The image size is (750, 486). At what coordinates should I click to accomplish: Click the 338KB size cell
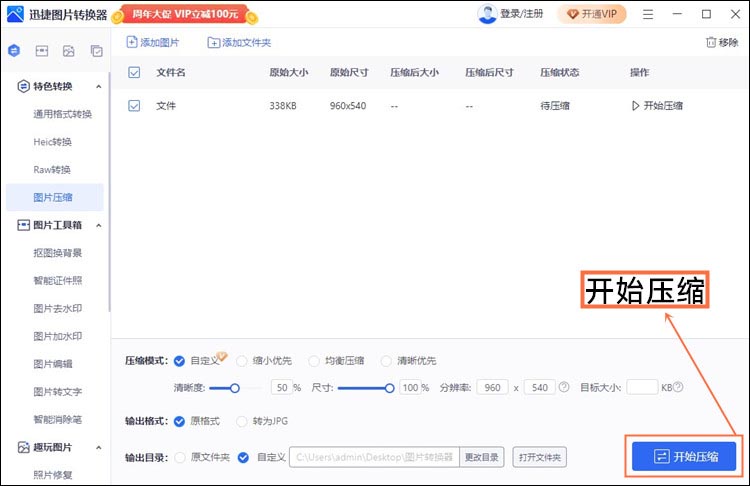pos(283,106)
